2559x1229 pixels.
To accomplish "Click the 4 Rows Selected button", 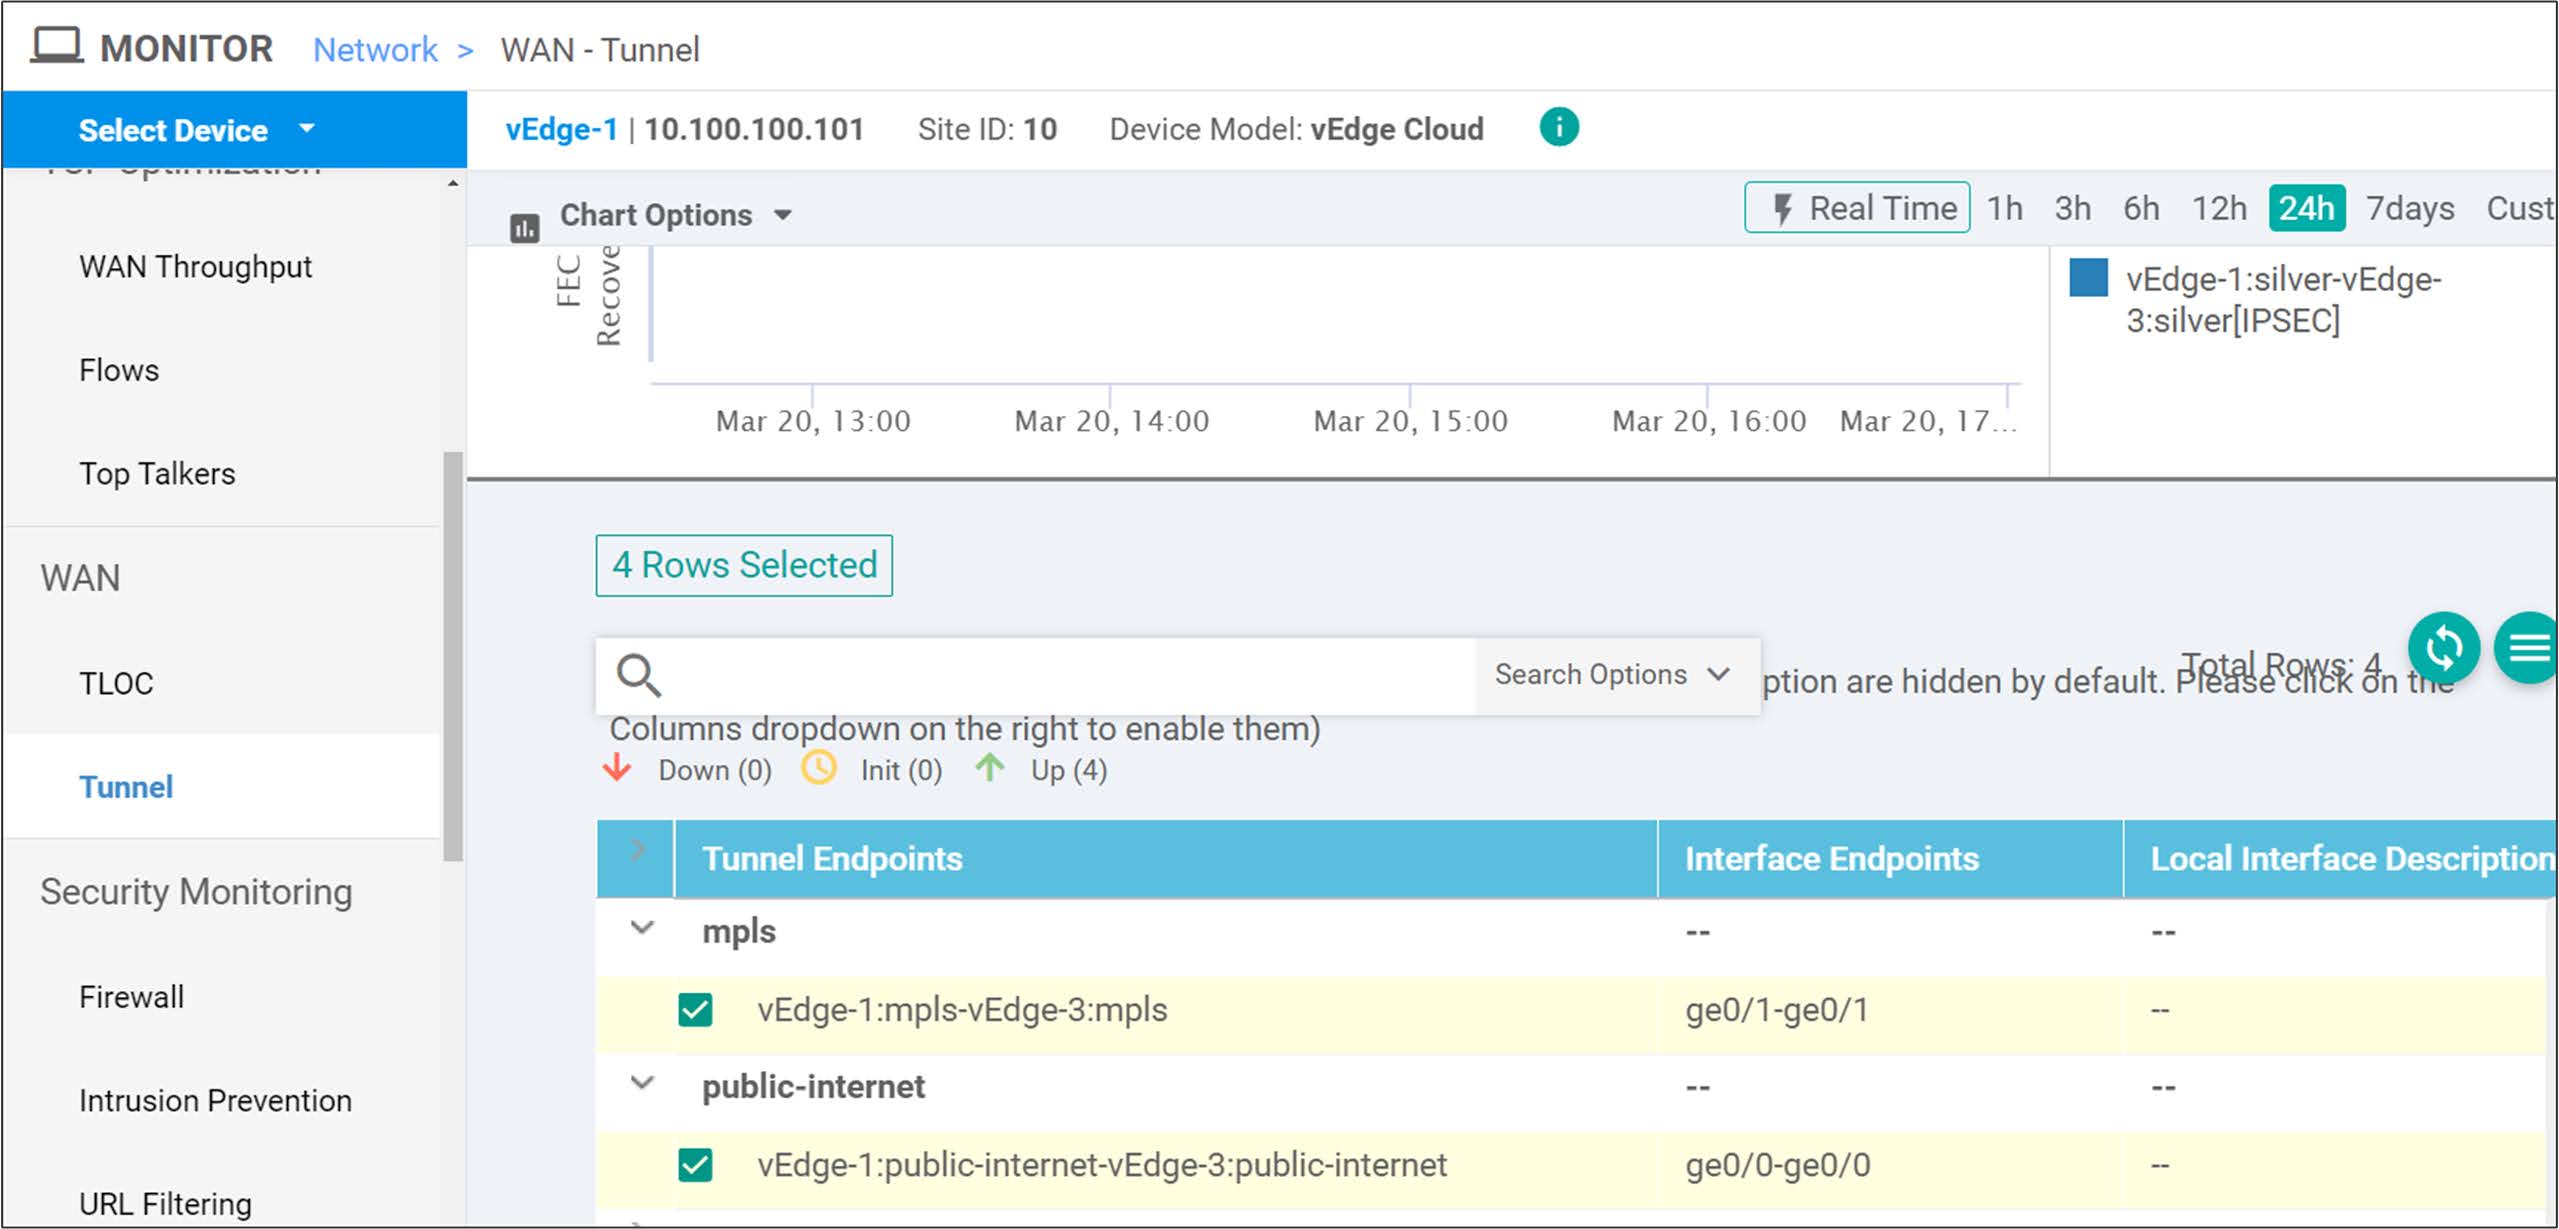I will pyautogui.click(x=743, y=565).
